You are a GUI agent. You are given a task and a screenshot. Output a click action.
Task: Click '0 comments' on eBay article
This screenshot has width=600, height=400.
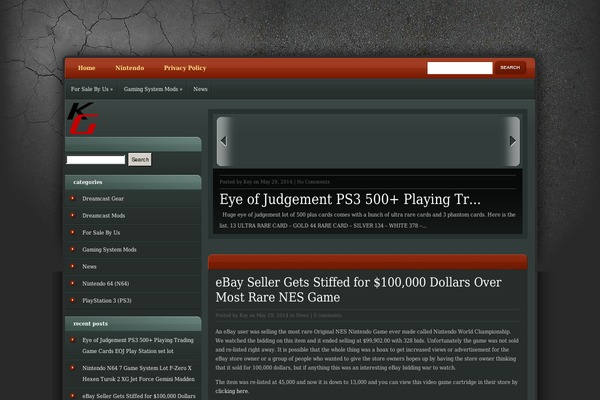tap(328, 315)
